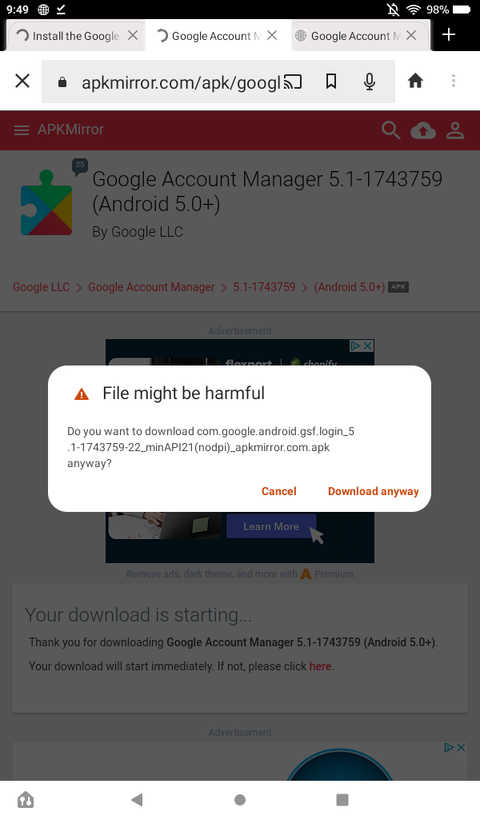This screenshot has height=819, width=480.
Task: Cancel the harmful file download
Action: pyautogui.click(x=279, y=492)
